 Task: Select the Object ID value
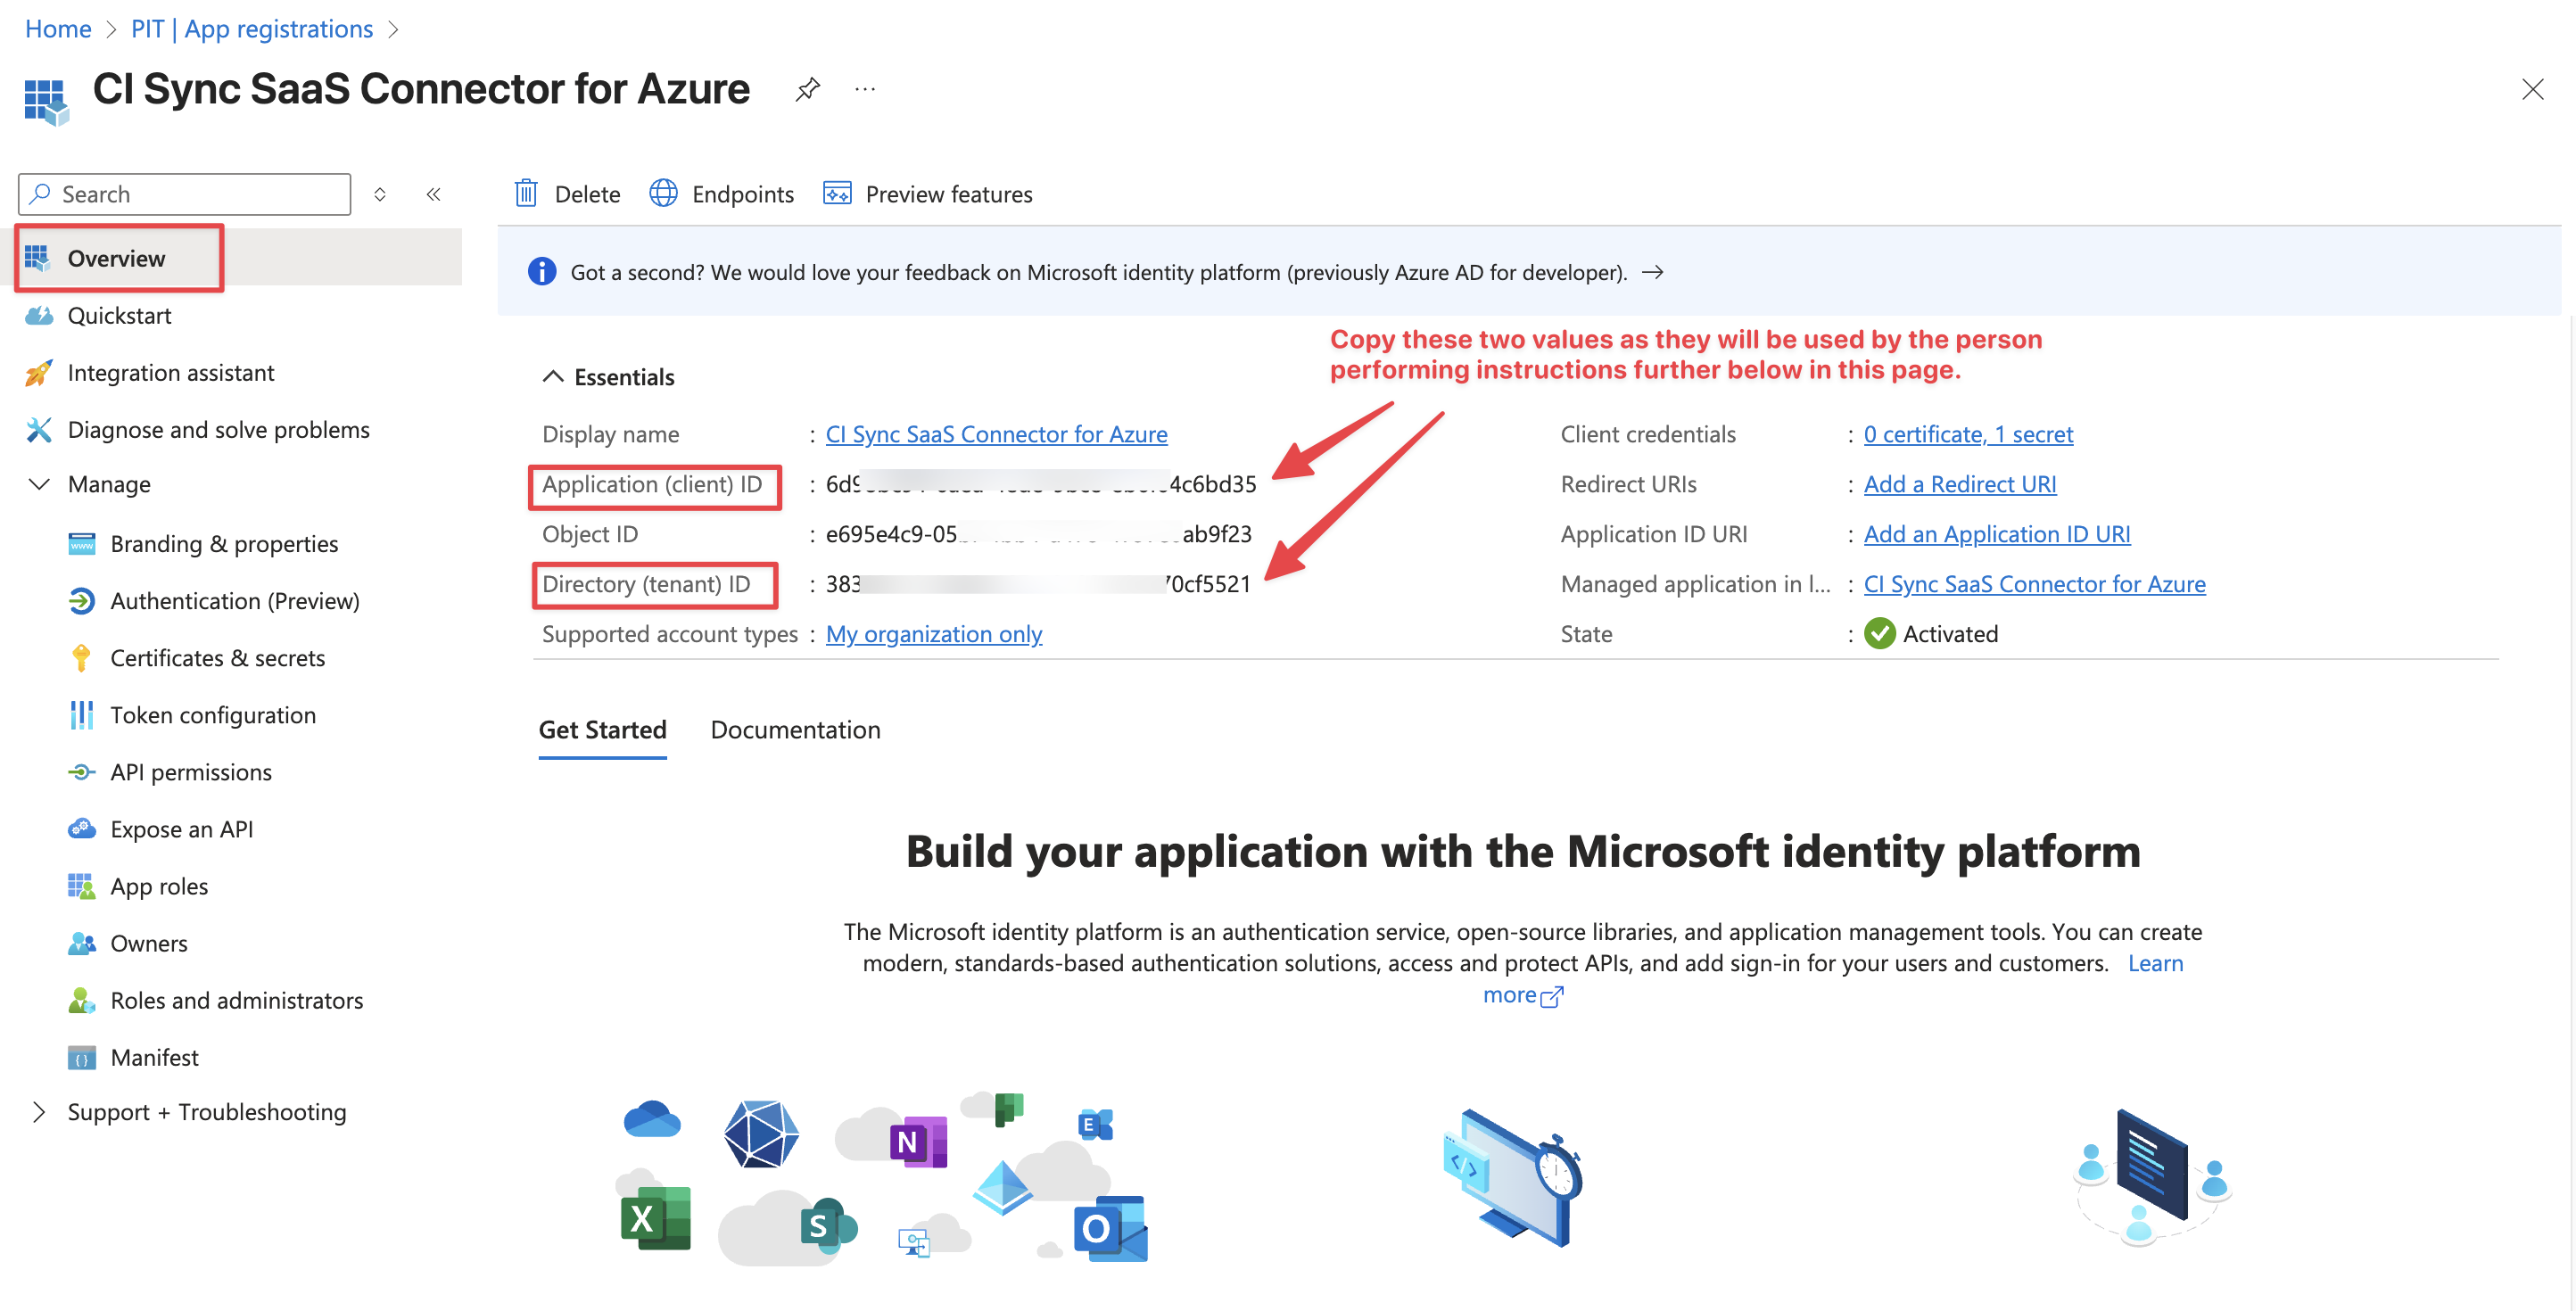click(x=1038, y=534)
